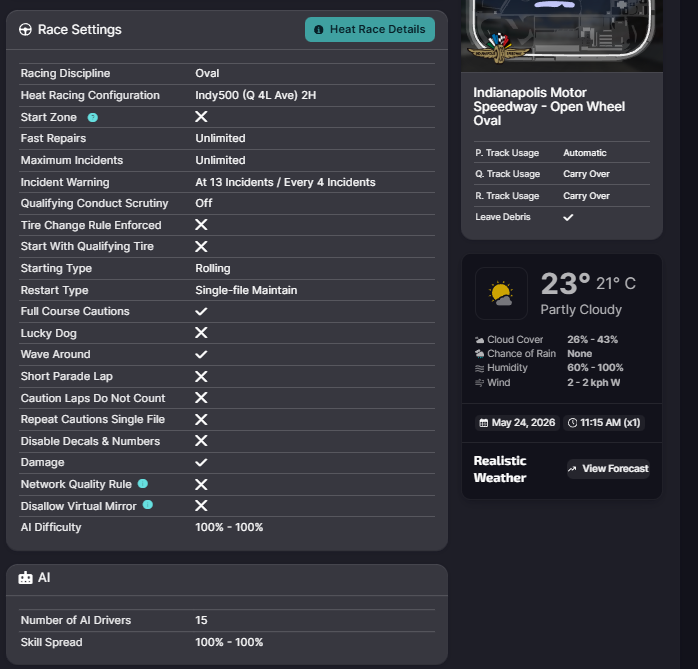Click the '23°' temperature reading
The width and height of the screenshot is (698, 669).
[565, 284]
